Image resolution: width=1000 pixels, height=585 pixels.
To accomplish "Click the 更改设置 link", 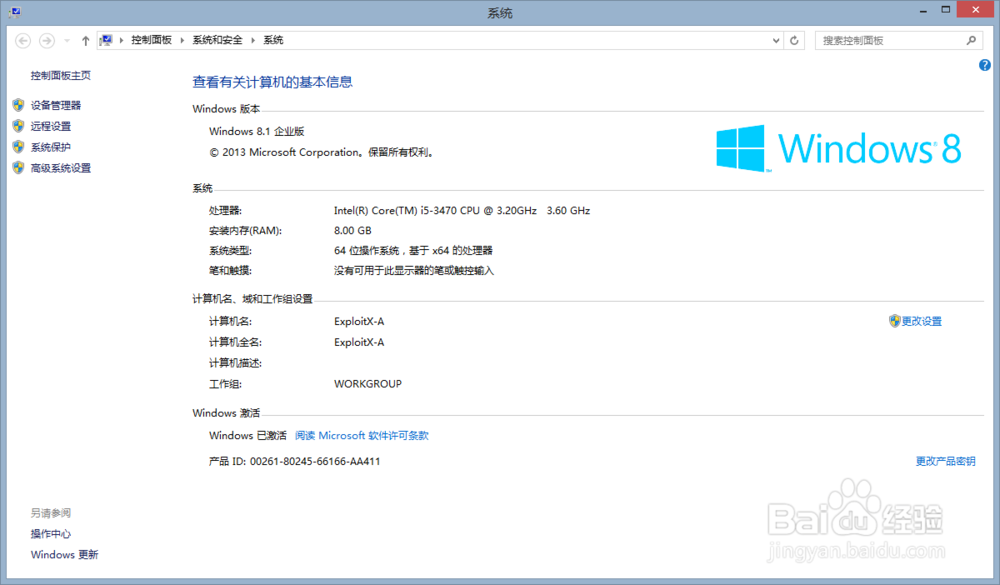I will [x=922, y=321].
